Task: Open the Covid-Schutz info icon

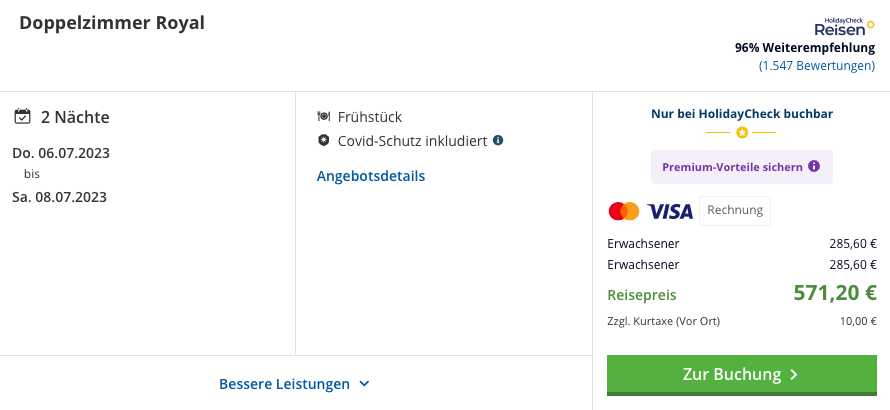Action: click(498, 140)
